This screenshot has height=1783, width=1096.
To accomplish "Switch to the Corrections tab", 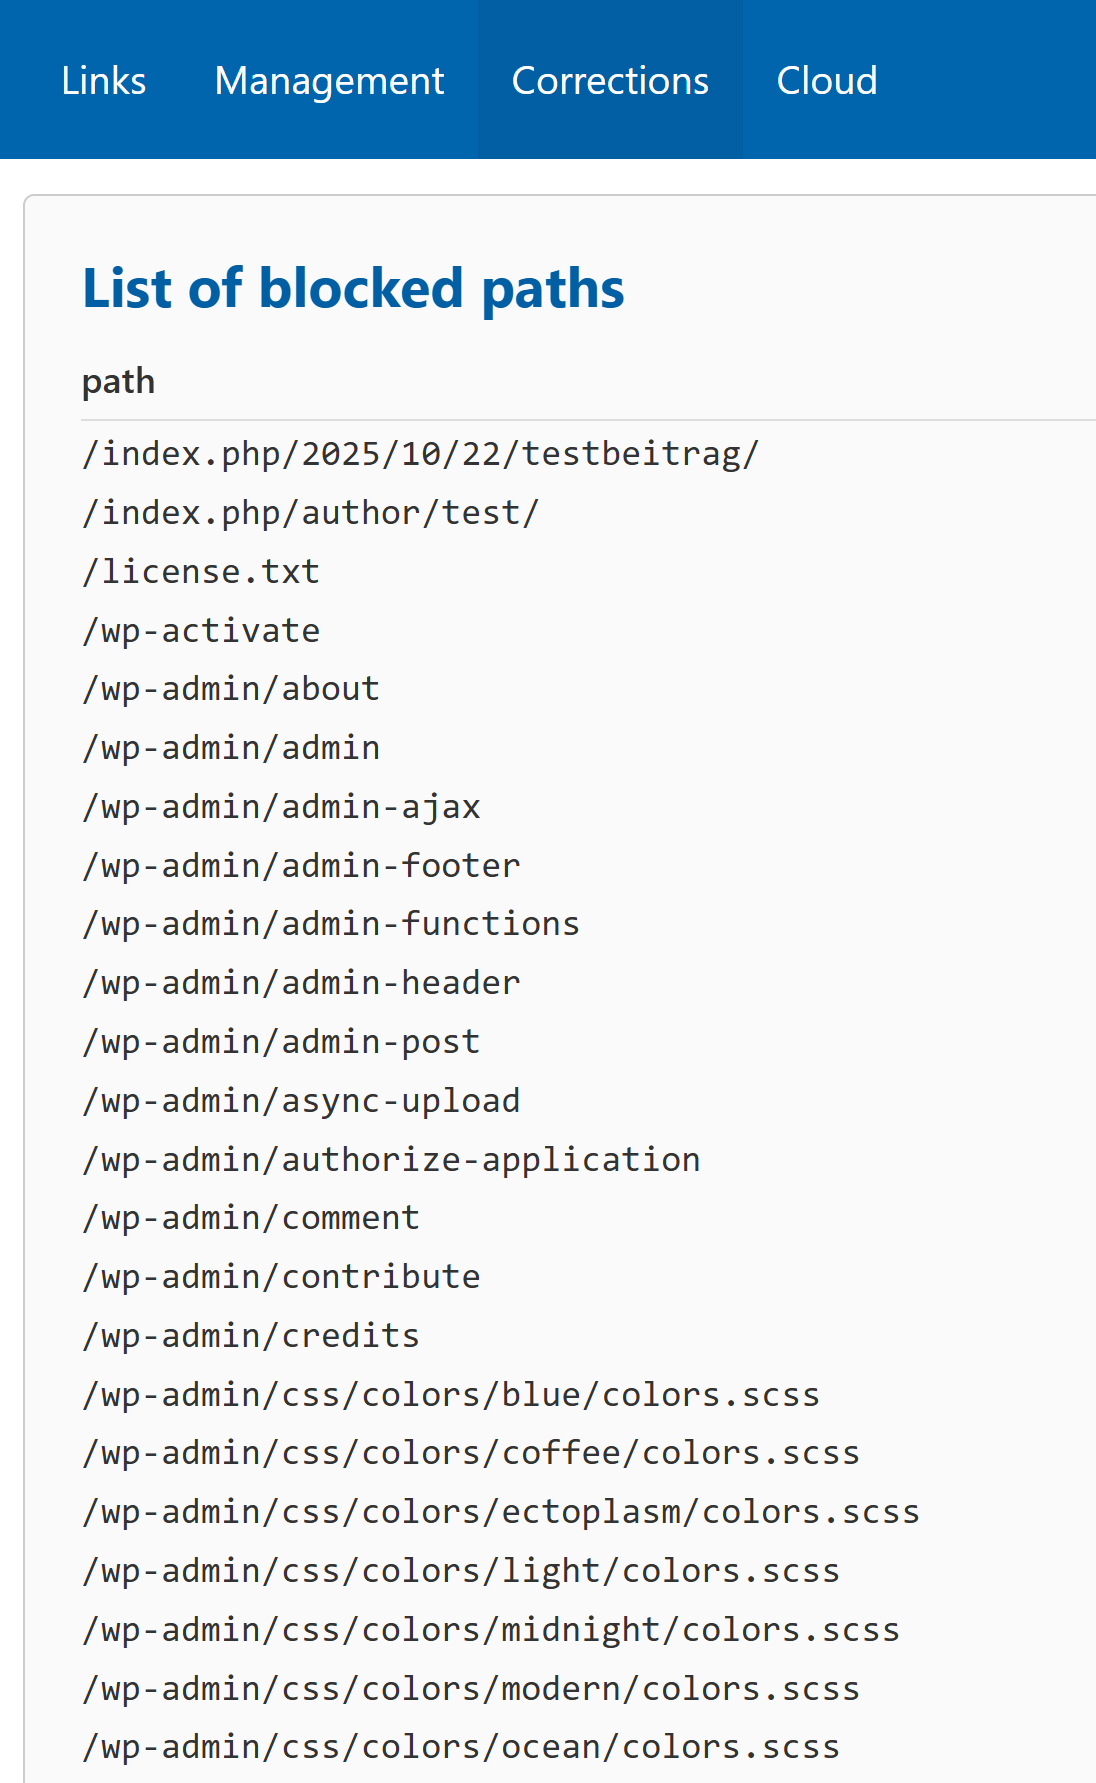I will click(x=609, y=80).
